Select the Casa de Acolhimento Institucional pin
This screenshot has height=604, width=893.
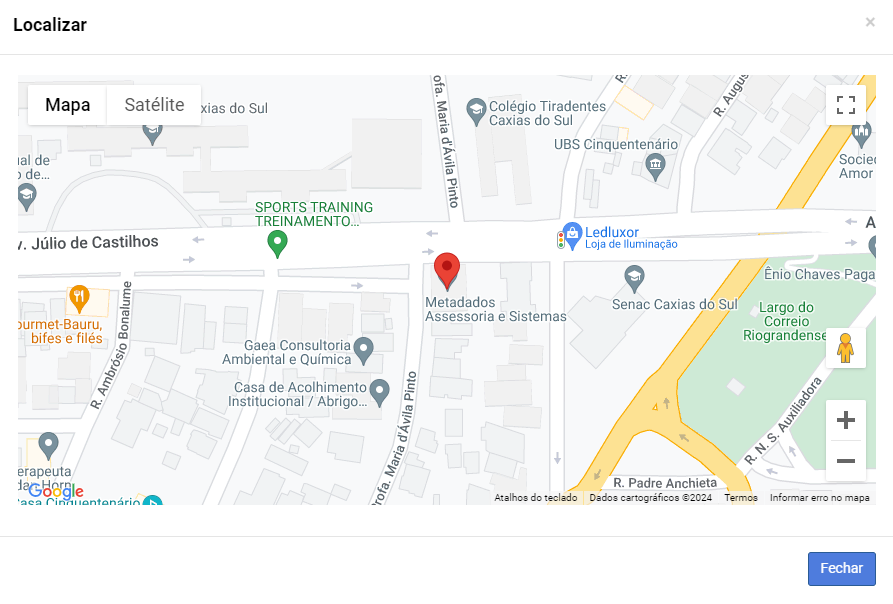pyautogui.click(x=379, y=393)
